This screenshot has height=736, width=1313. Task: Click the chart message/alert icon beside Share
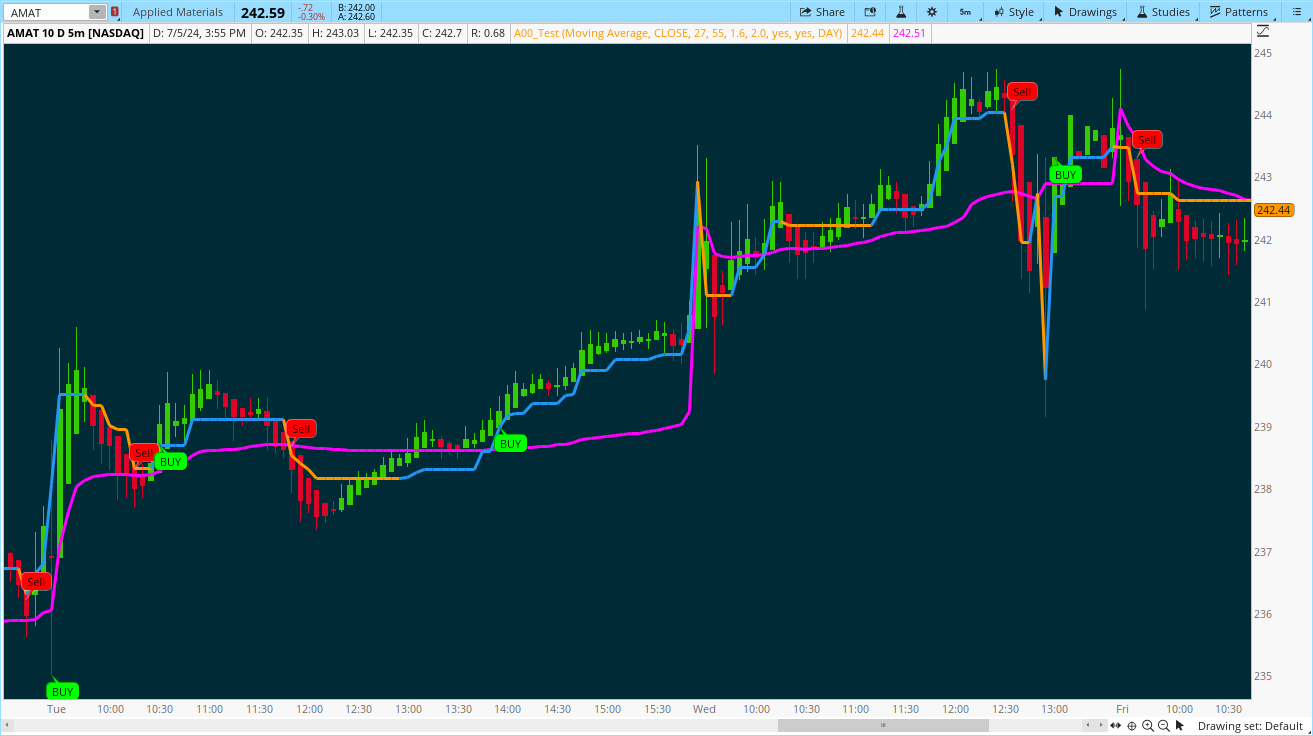[870, 12]
